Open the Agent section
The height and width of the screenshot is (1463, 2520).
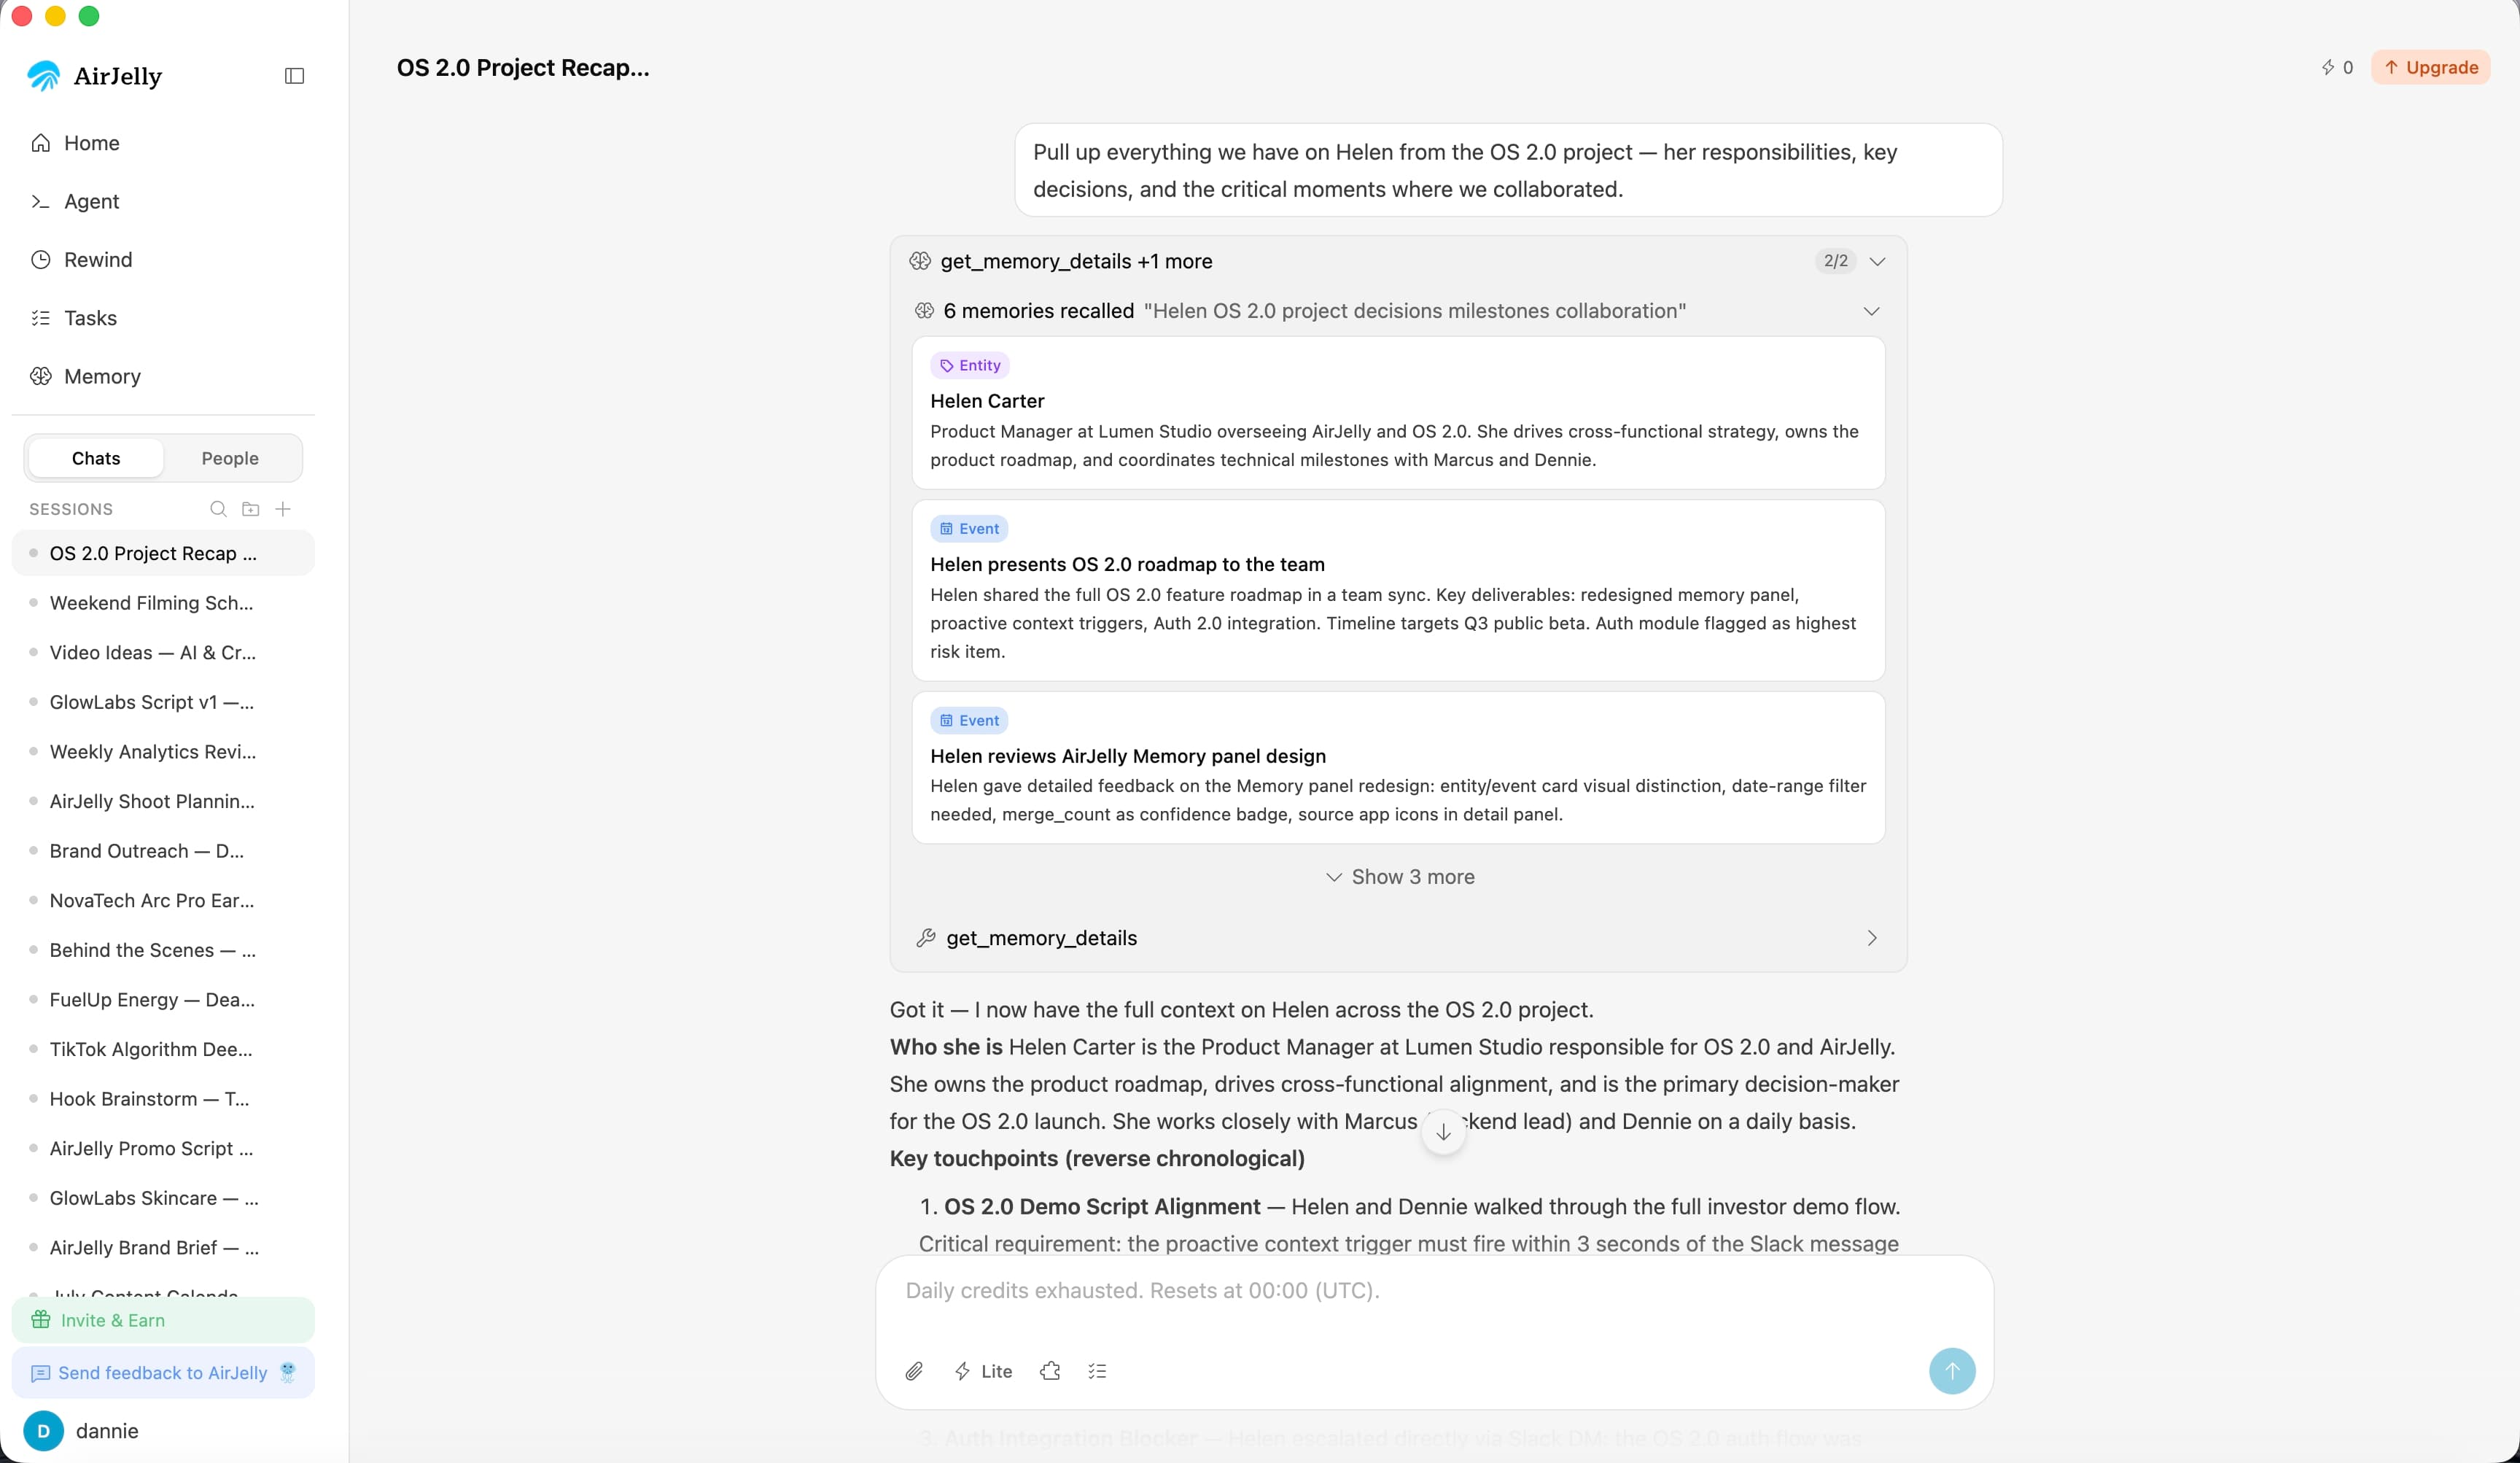coord(163,201)
